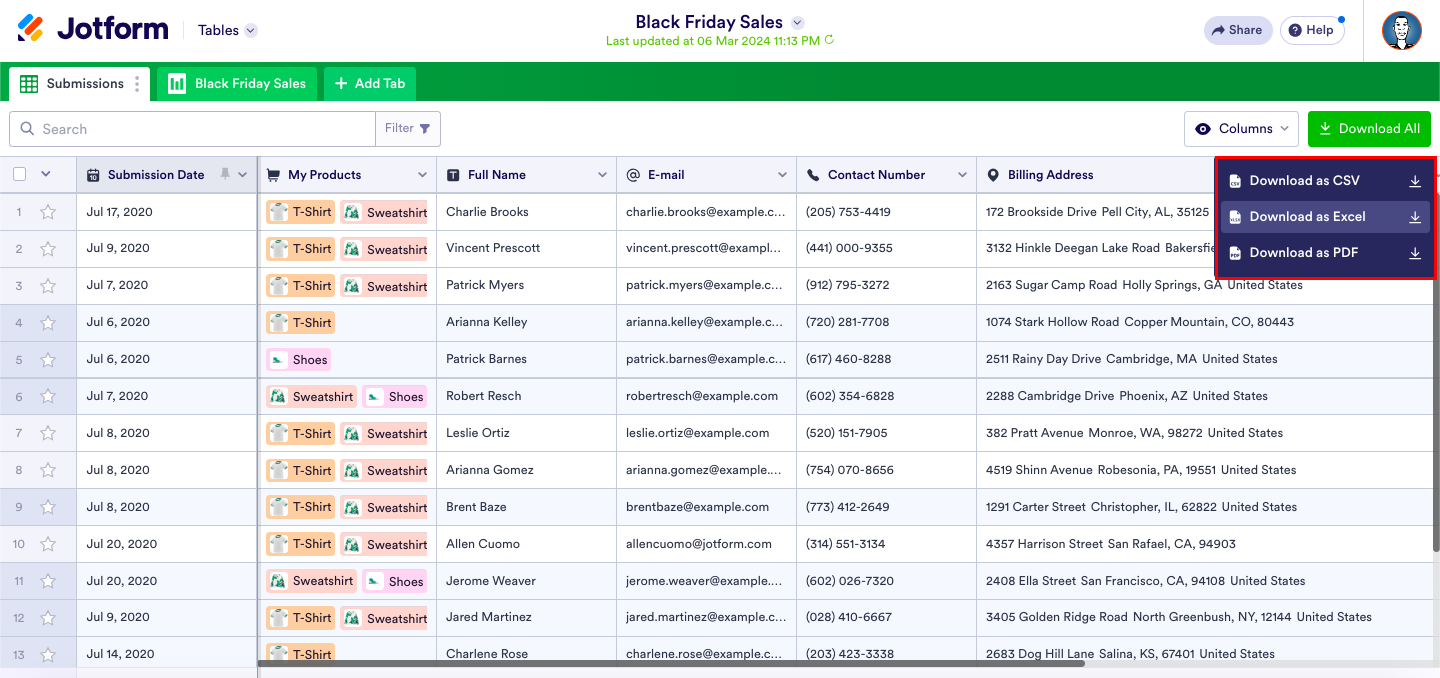
Task: Open the Full Name column menu arrow
Action: 602,175
